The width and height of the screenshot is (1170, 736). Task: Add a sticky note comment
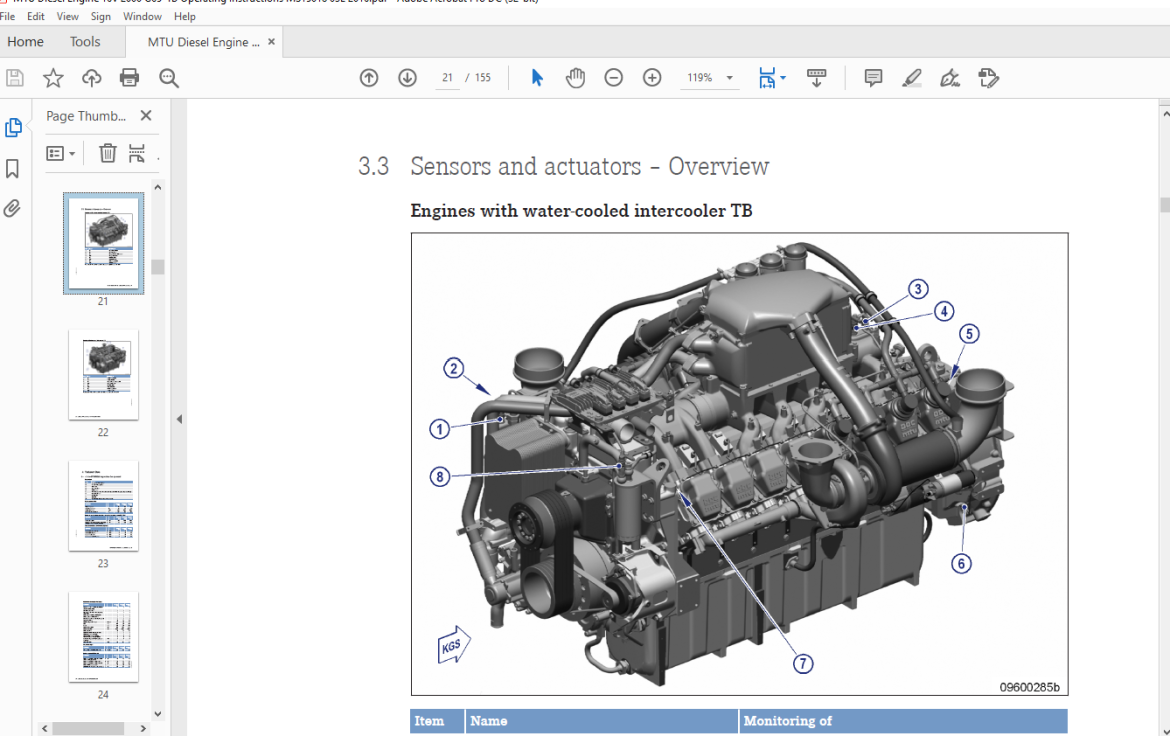pyautogui.click(x=873, y=78)
